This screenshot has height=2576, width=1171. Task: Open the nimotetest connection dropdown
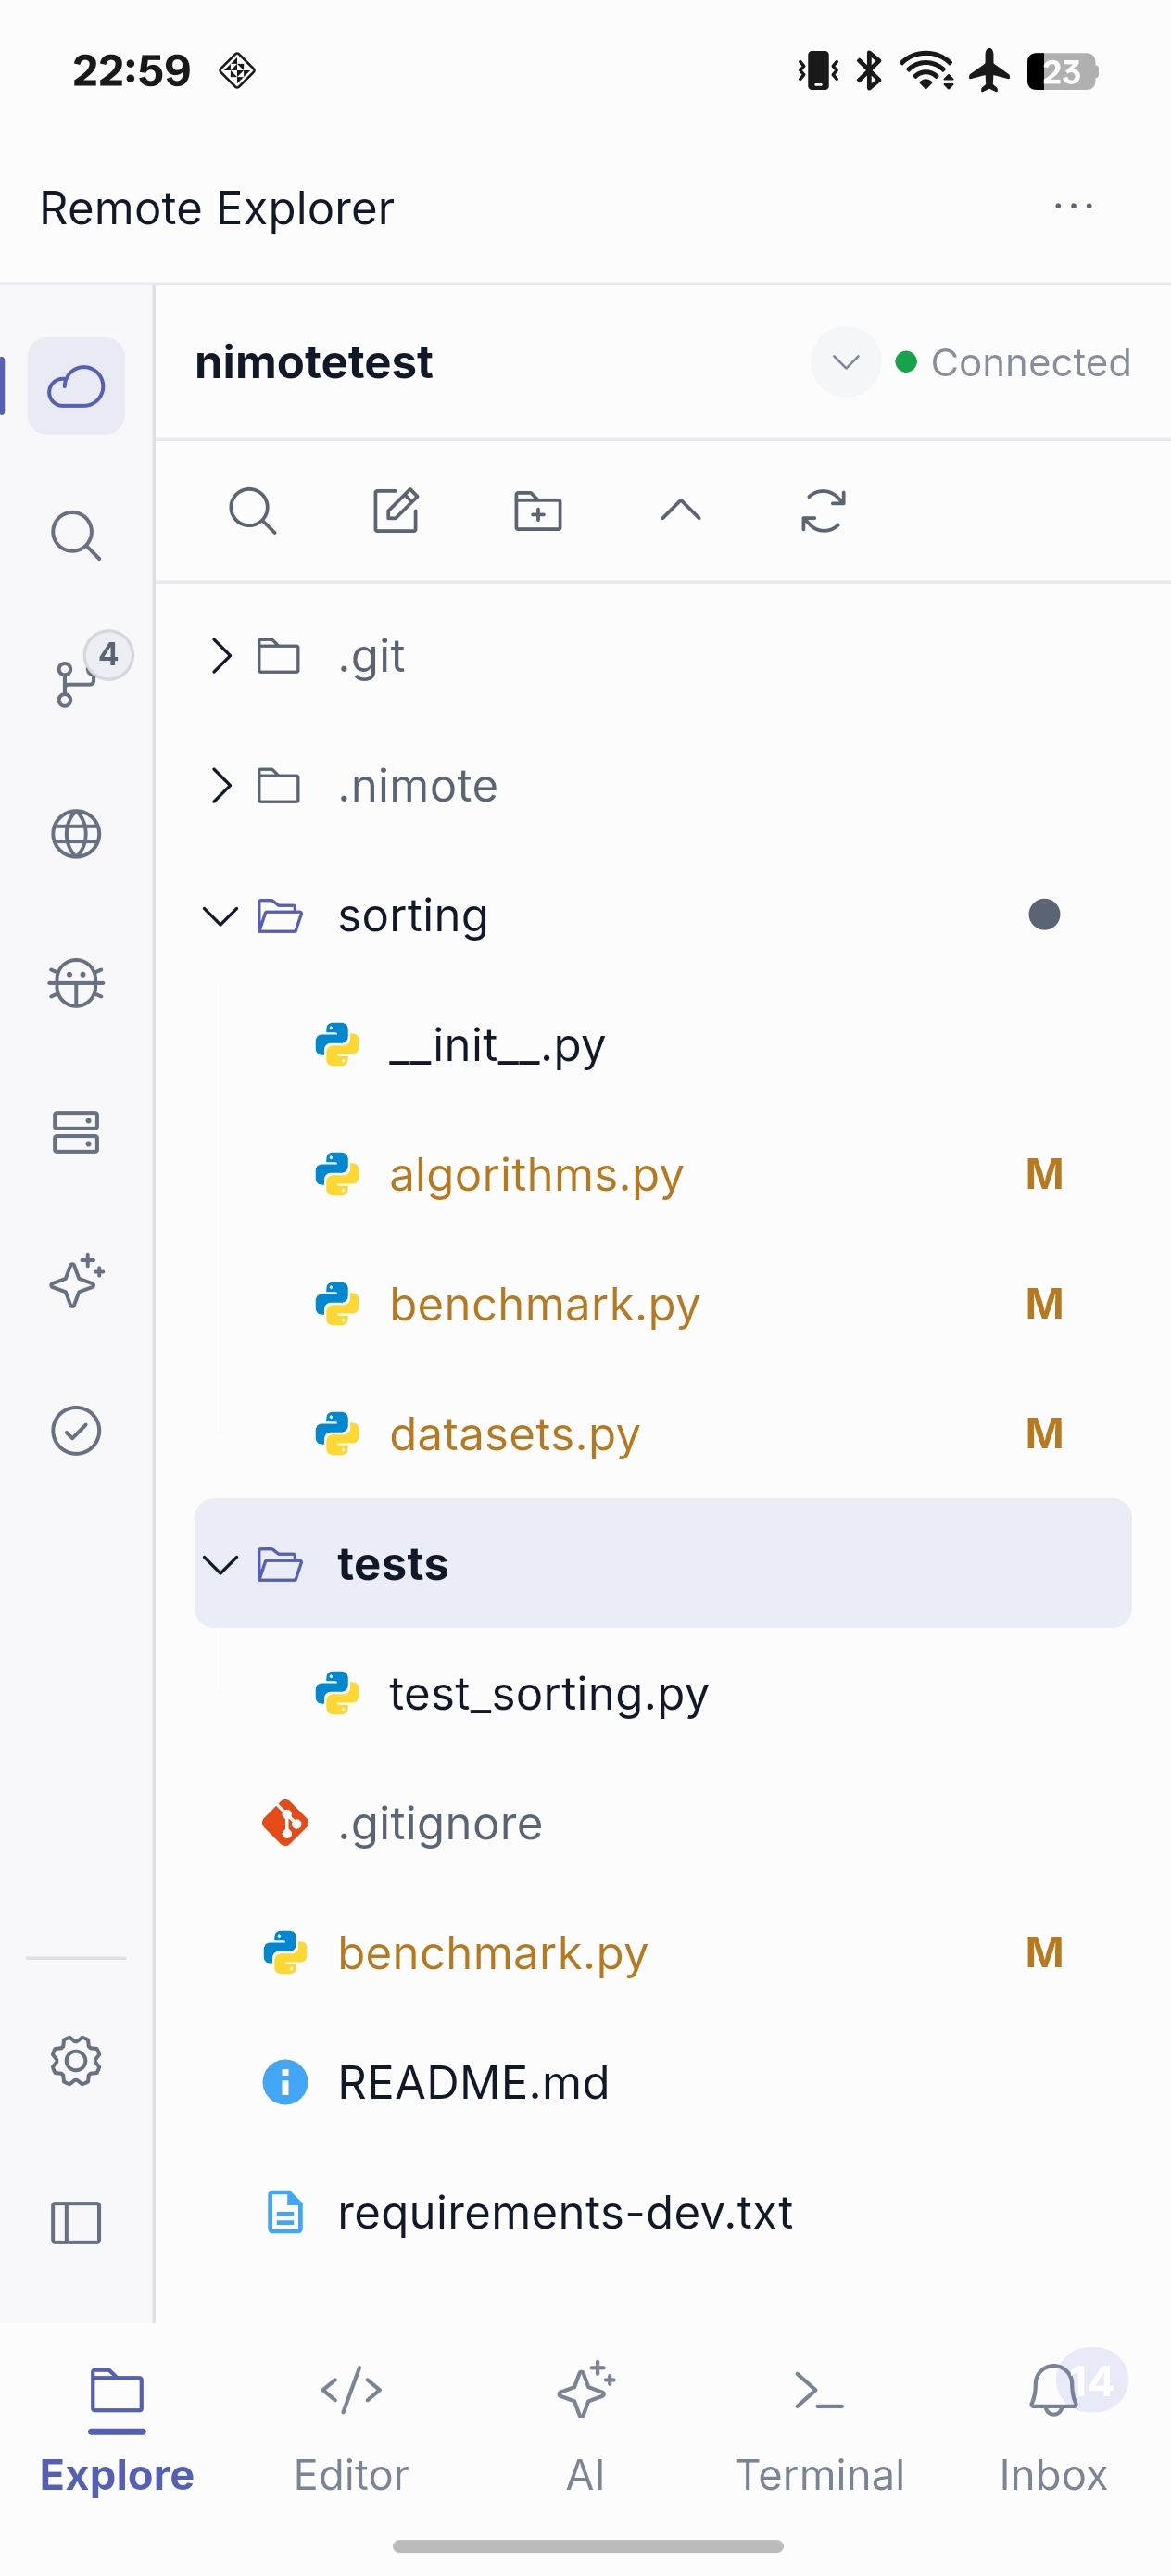click(846, 362)
